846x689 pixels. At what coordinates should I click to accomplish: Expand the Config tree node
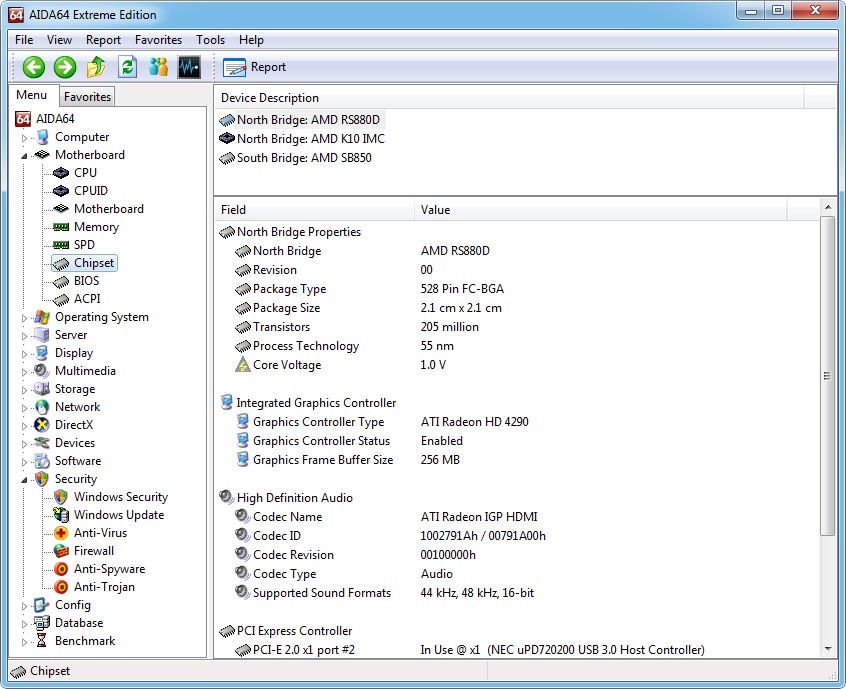point(24,606)
